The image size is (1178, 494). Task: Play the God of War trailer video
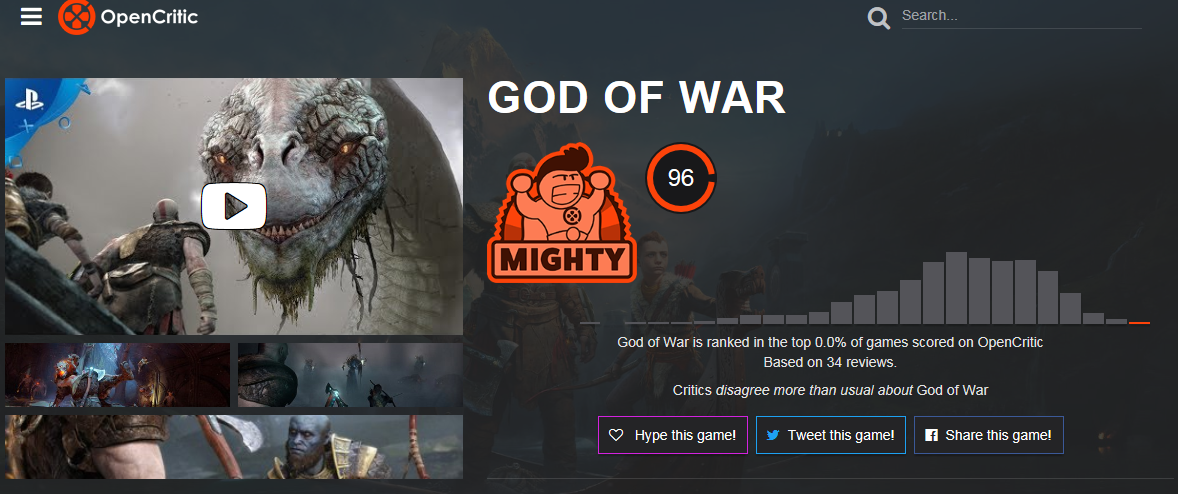coord(234,206)
